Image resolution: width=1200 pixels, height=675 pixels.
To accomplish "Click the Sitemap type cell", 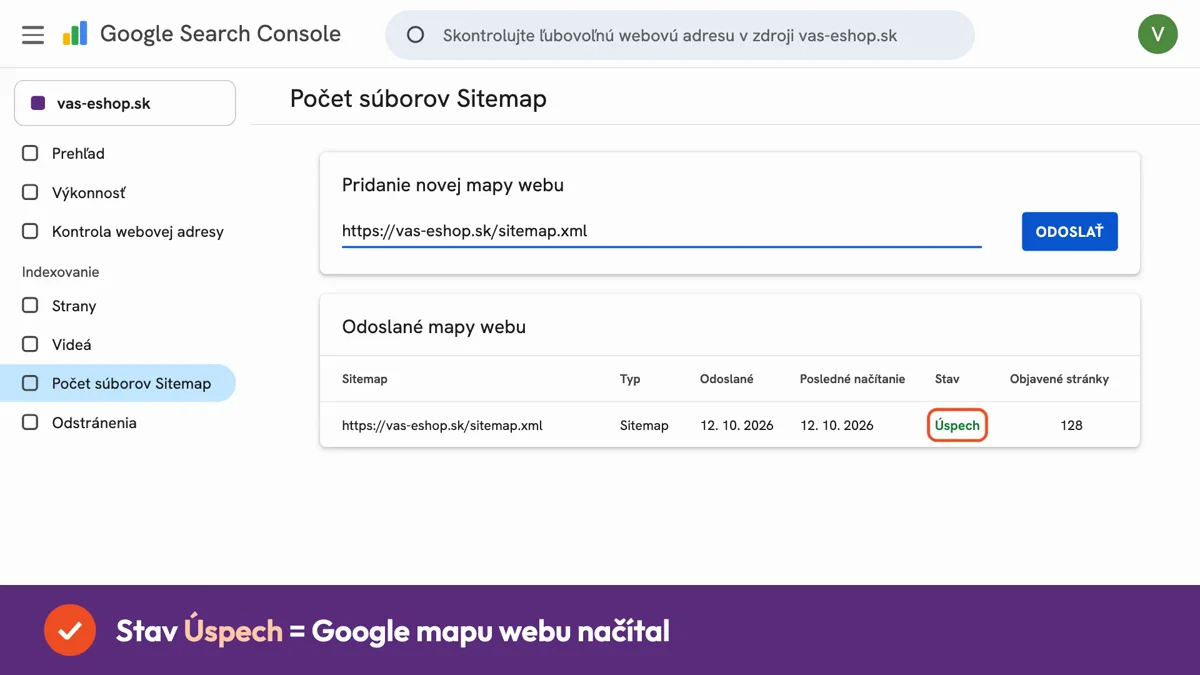I will [644, 425].
